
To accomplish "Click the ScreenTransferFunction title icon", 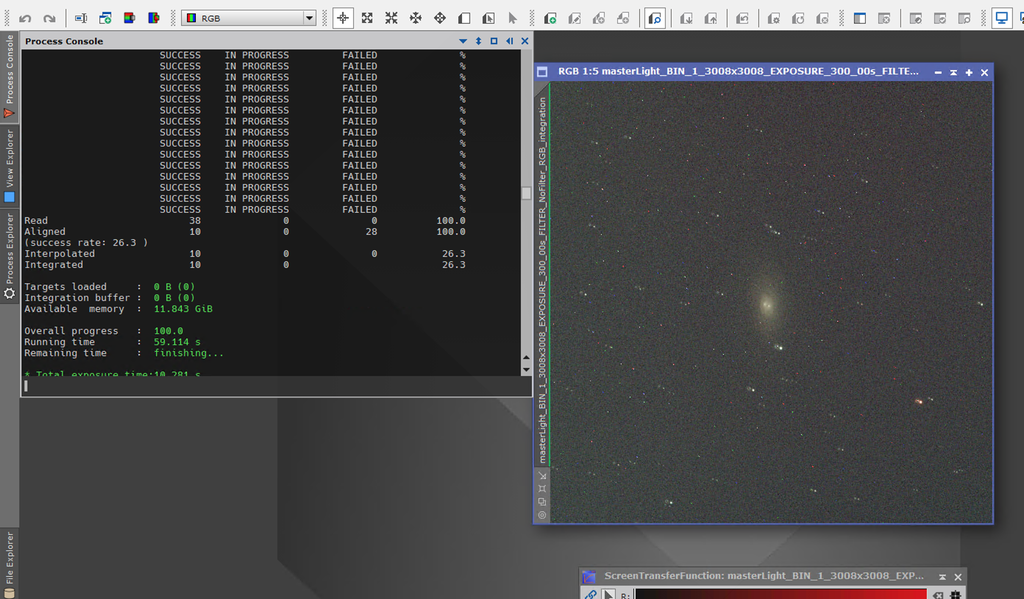I will pos(589,576).
